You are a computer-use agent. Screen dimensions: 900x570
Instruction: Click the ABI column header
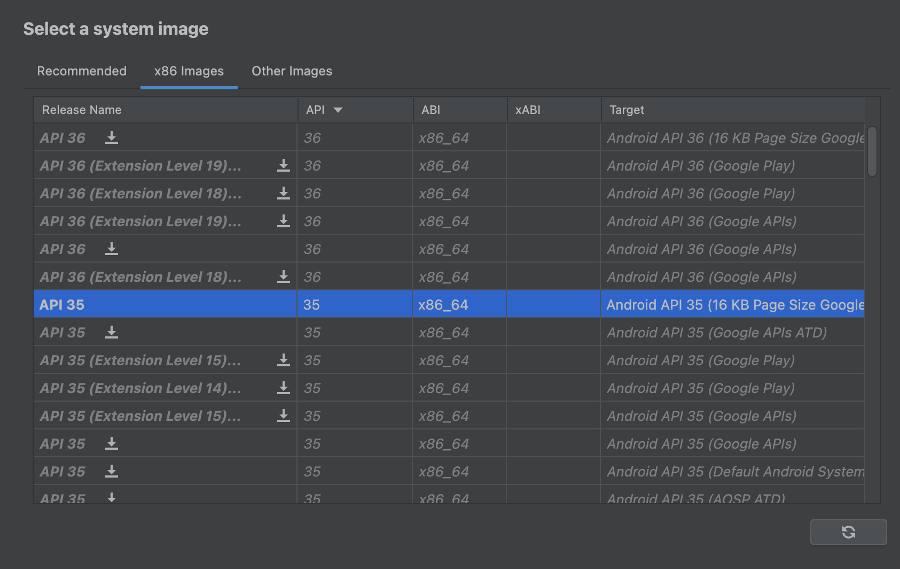coord(431,110)
